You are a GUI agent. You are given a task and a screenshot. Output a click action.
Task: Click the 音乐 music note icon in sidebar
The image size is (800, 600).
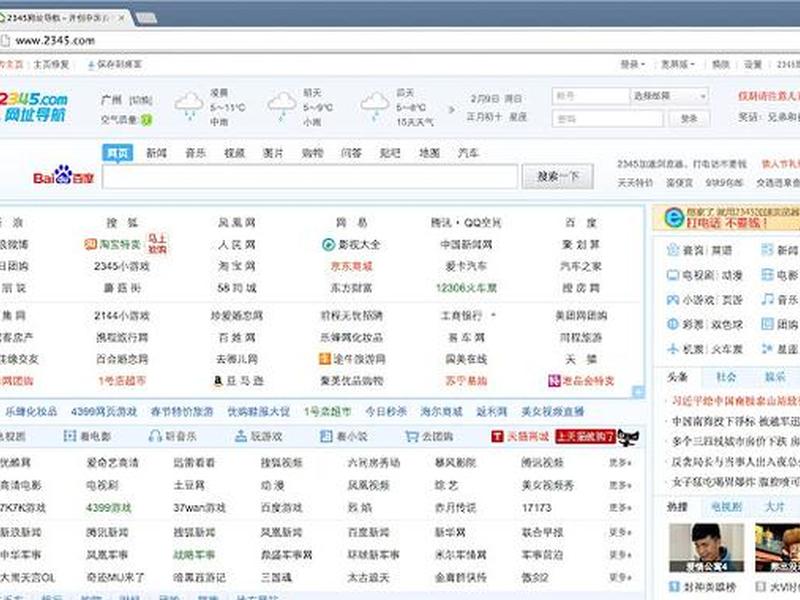pyautogui.click(x=767, y=299)
